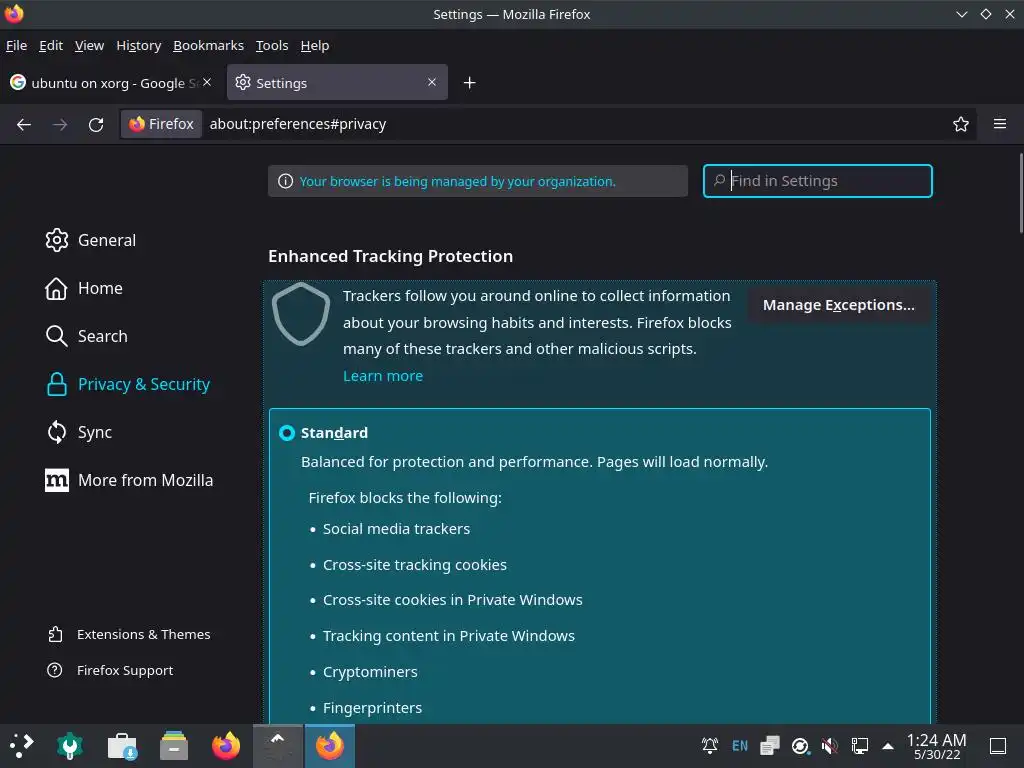Open the system updates tray icon

[x=800, y=745]
